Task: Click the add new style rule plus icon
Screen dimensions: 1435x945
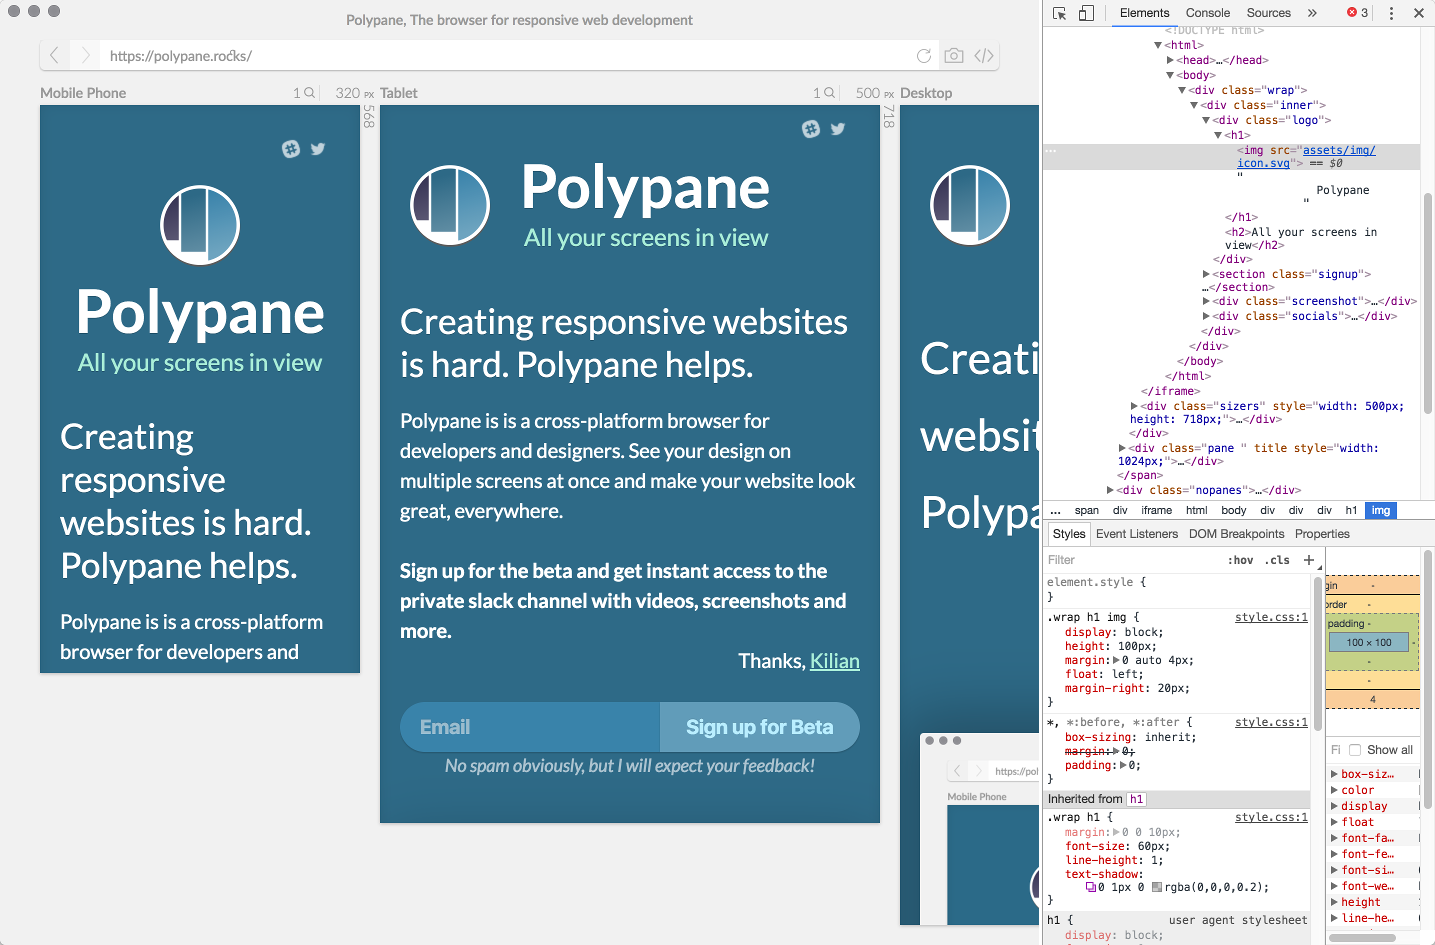Action: point(1308,560)
